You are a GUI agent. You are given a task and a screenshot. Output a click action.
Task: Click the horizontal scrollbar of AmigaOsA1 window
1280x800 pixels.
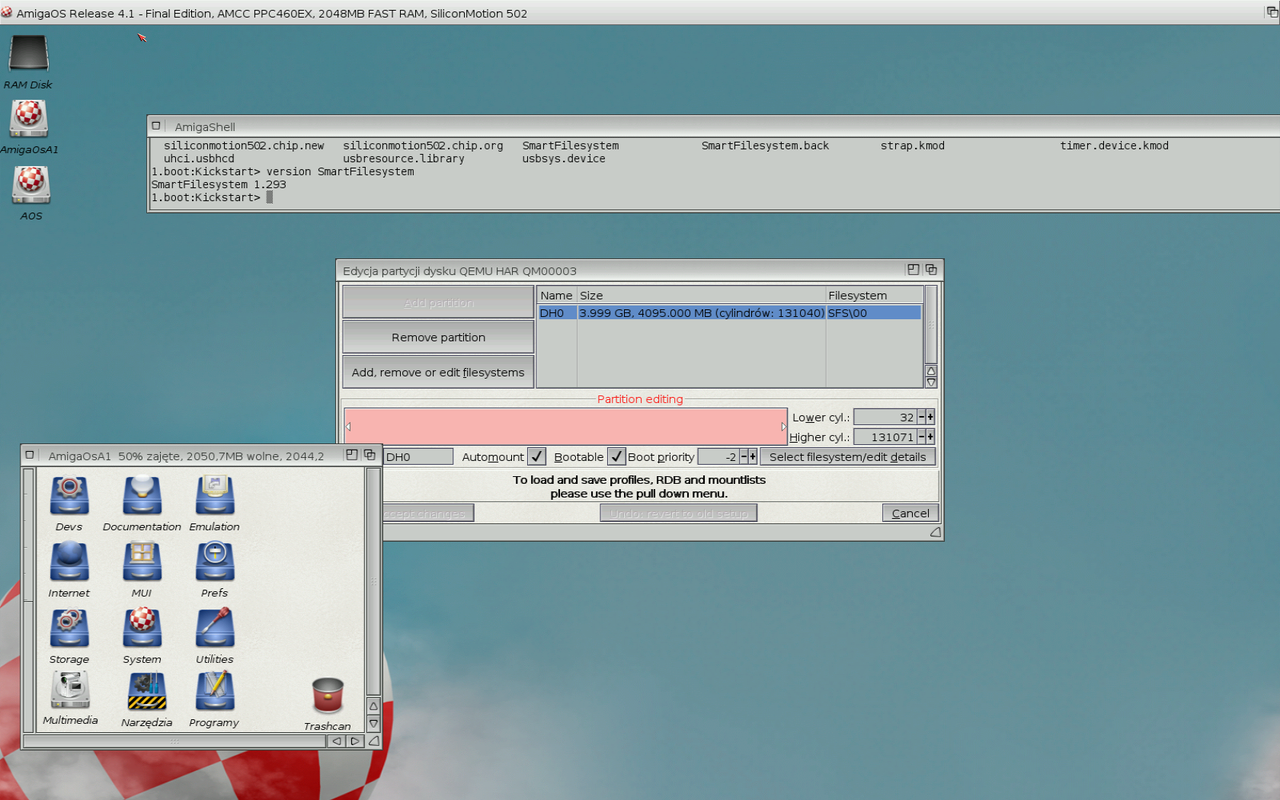[175, 741]
